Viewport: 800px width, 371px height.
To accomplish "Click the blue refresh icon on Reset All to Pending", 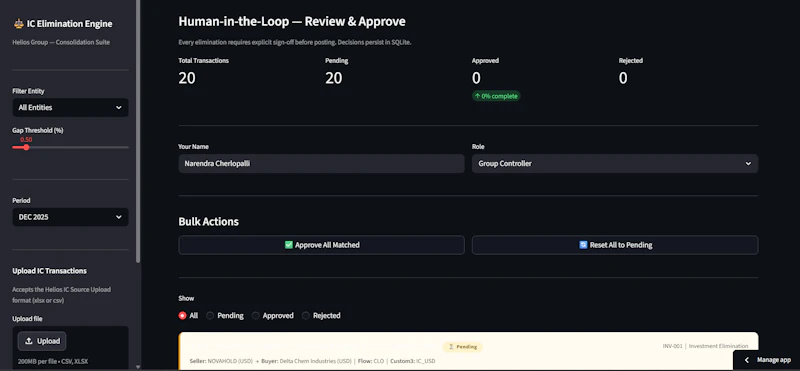I will pos(583,245).
